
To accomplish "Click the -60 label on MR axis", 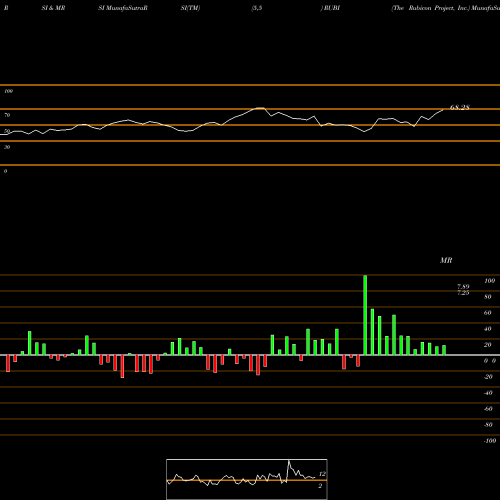I will pos(488,409).
